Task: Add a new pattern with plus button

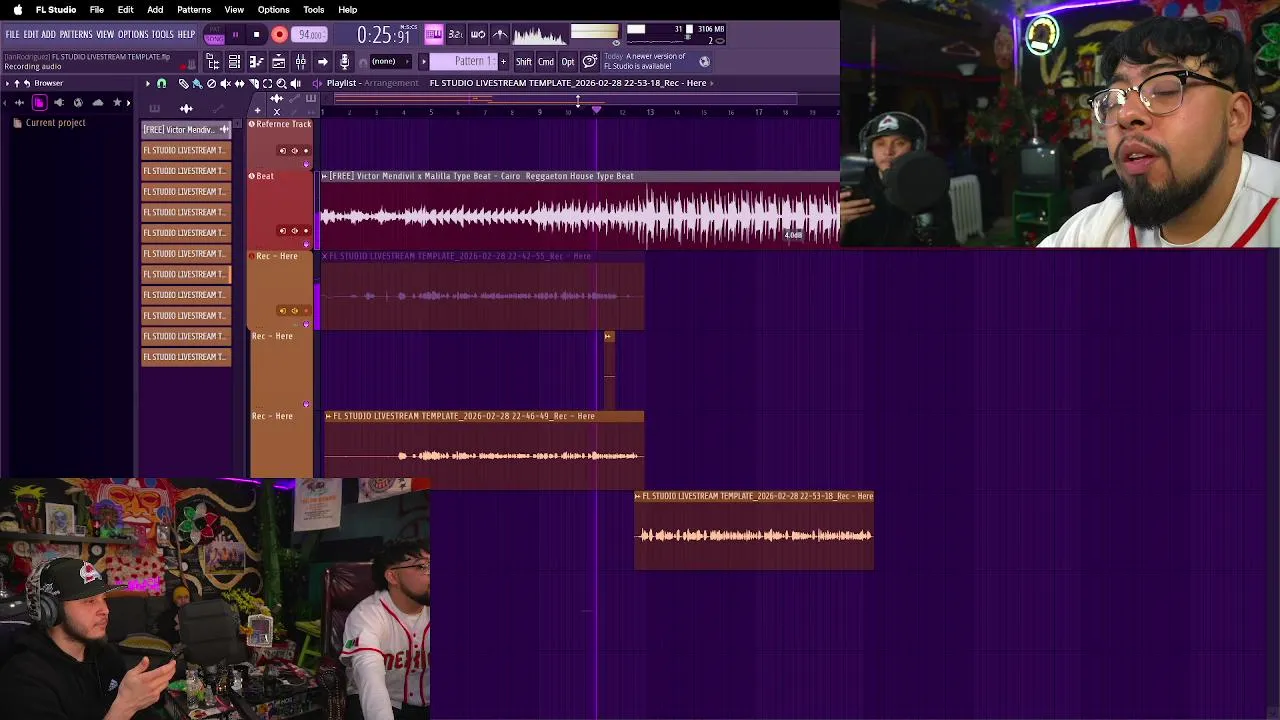Action: [x=503, y=62]
